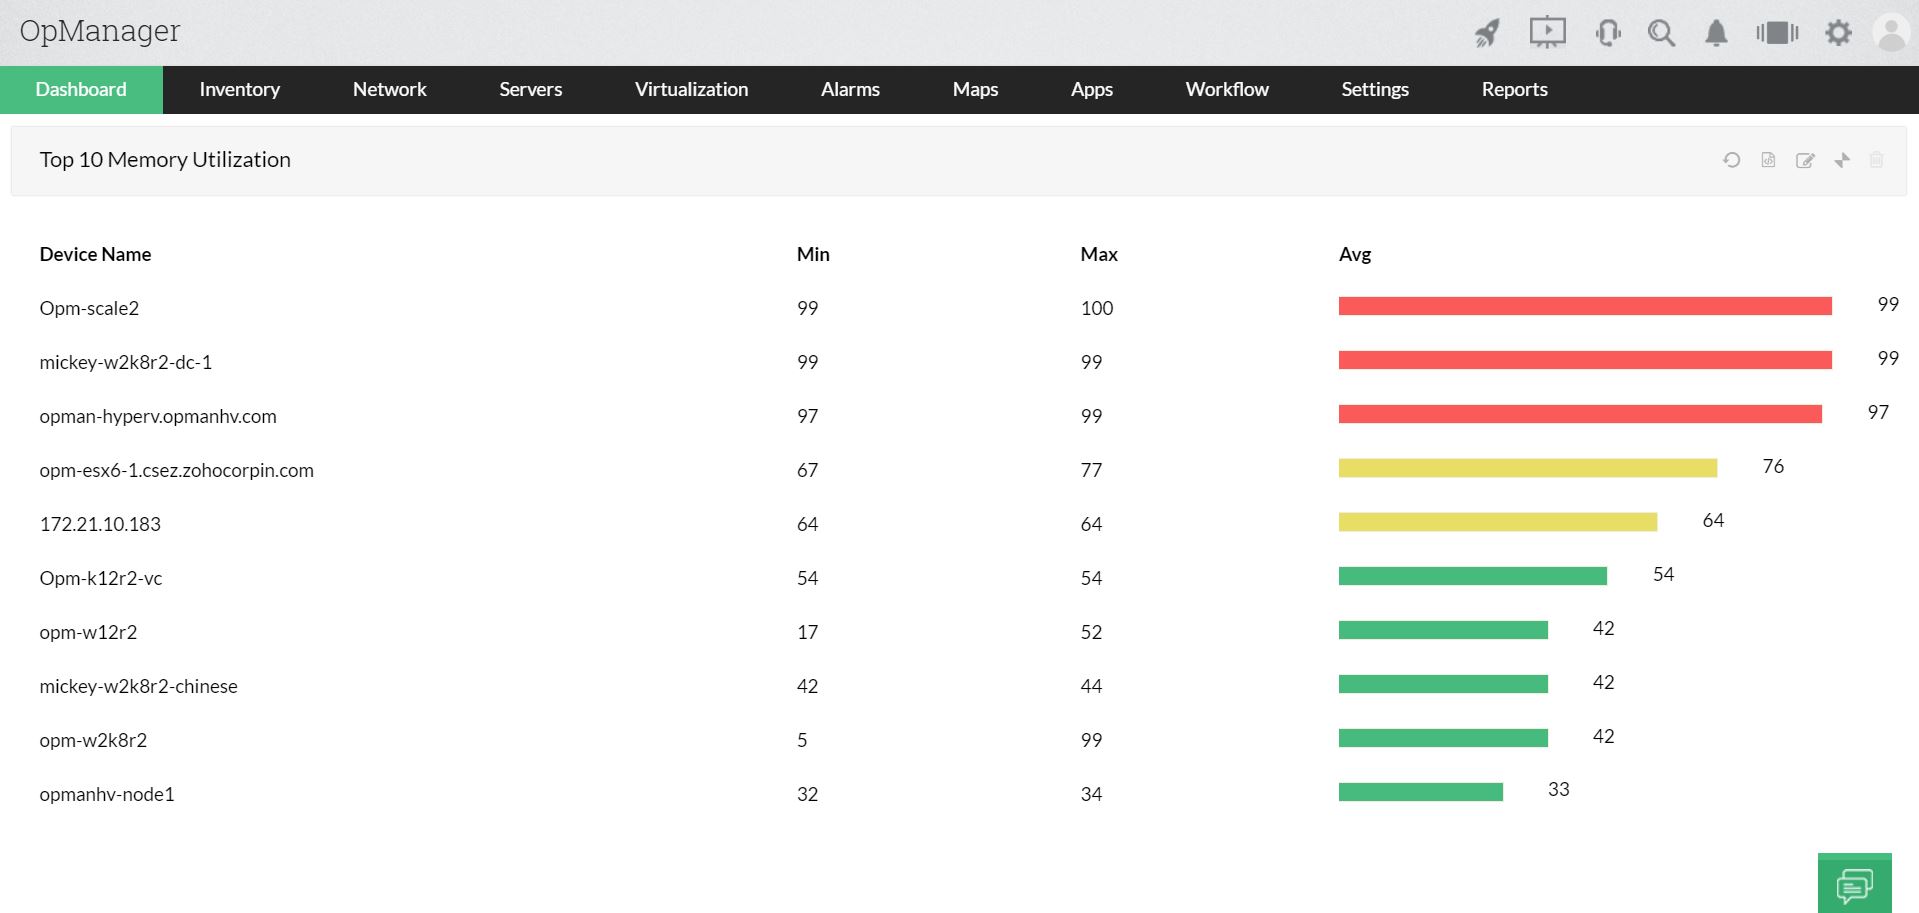
Task: Click the yellow Avg bar for opm-esx6-1
Action: (x=1528, y=468)
